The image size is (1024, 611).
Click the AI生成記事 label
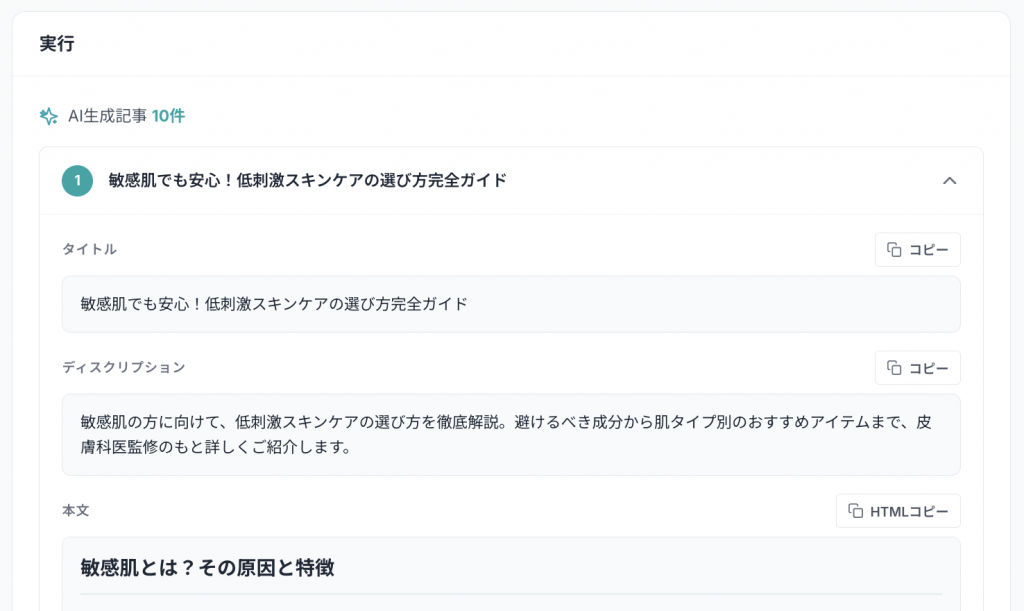click(x=107, y=116)
